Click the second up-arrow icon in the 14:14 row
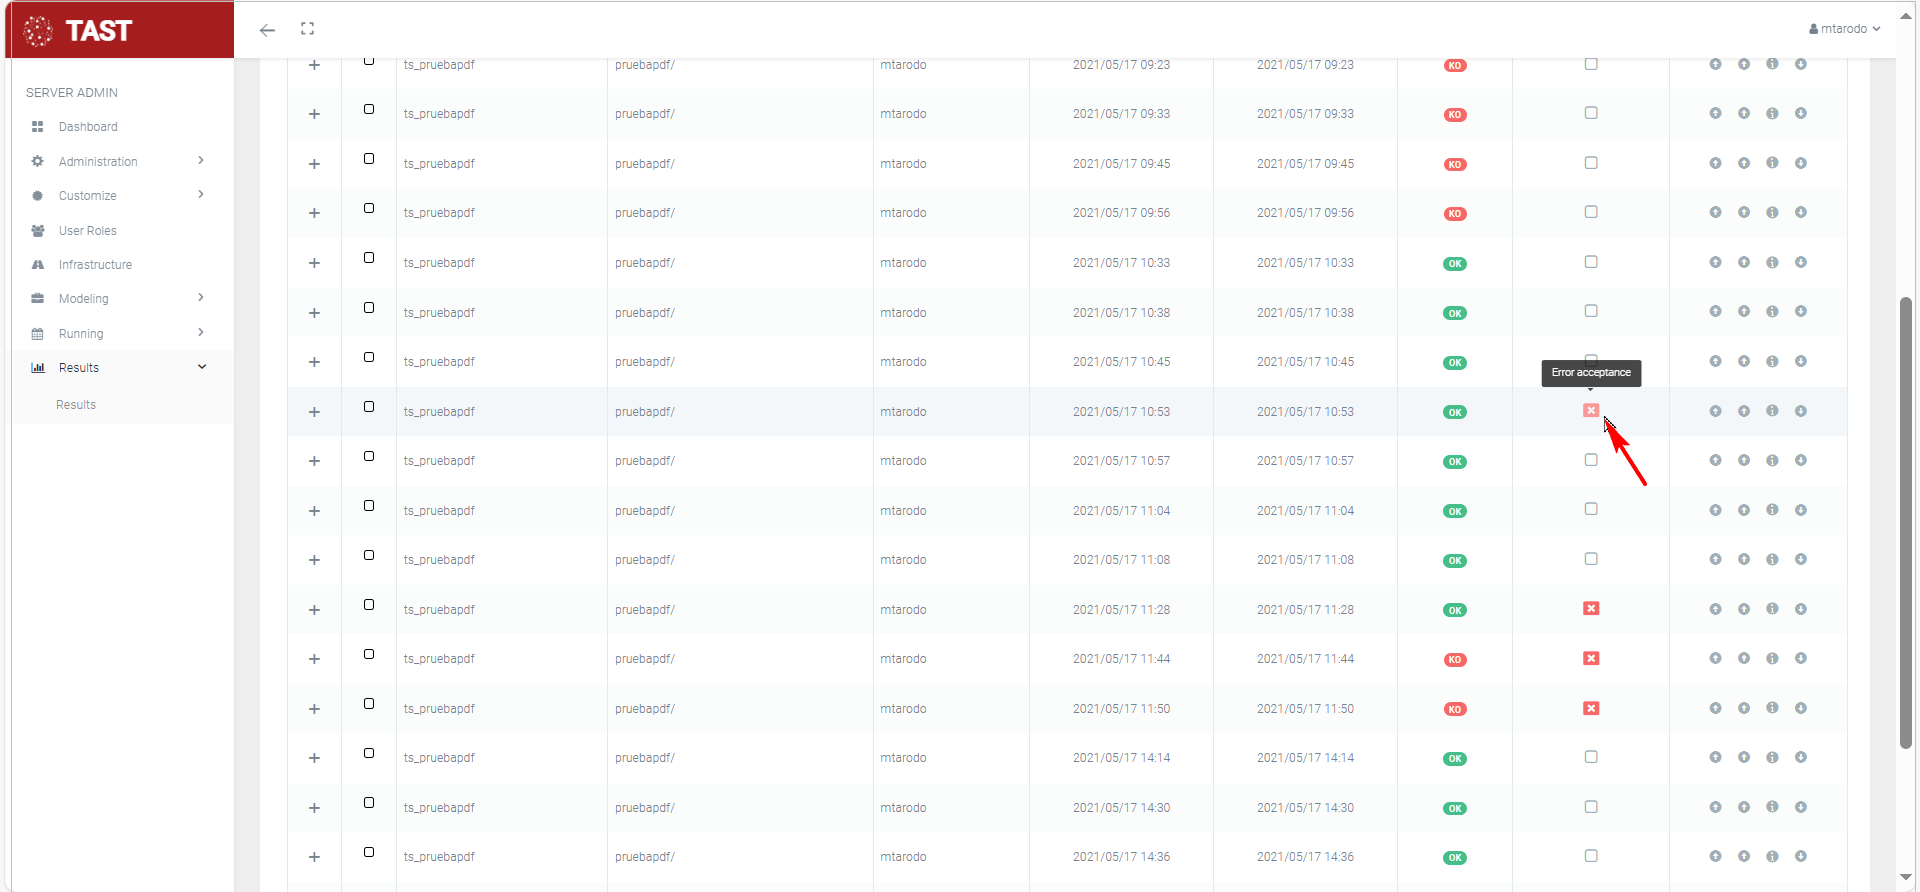Screen dimensions: 1920x892 point(1743,757)
